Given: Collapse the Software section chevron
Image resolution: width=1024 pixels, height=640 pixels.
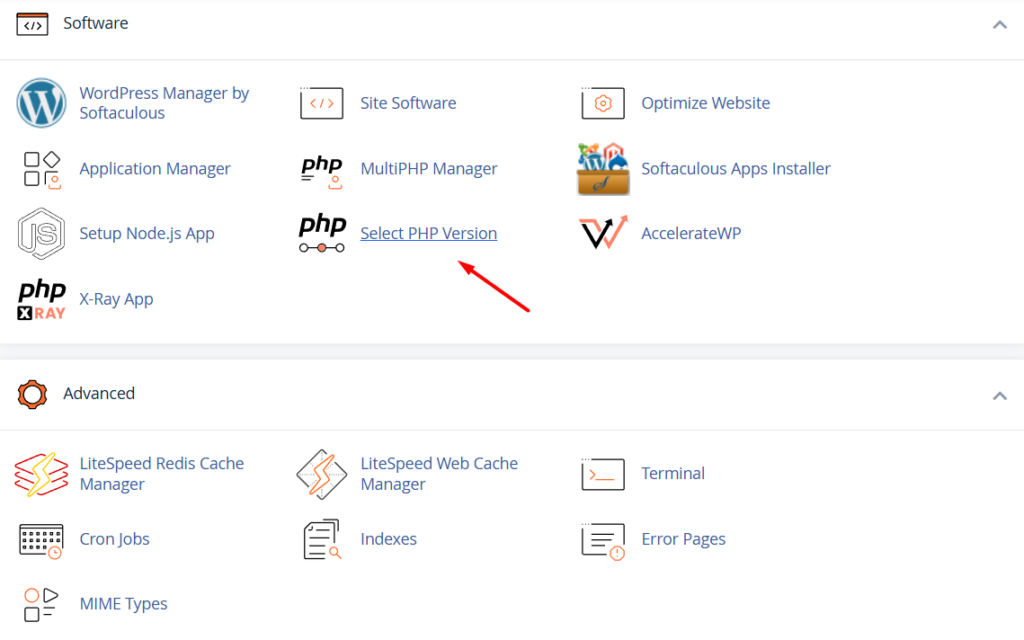Looking at the screenshot, I should pyautogui.click(x=999, y=24).
